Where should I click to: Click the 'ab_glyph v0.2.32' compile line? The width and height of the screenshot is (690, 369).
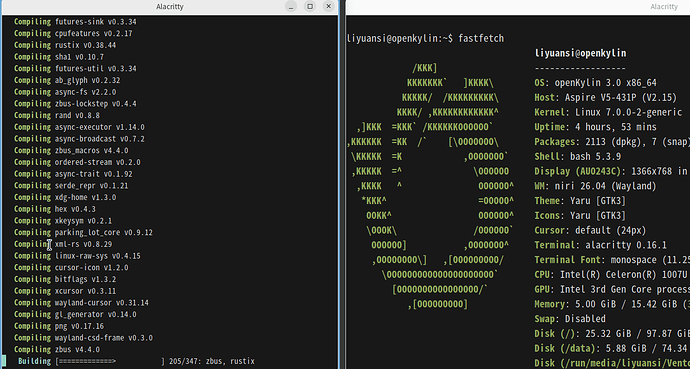[67, 80]
